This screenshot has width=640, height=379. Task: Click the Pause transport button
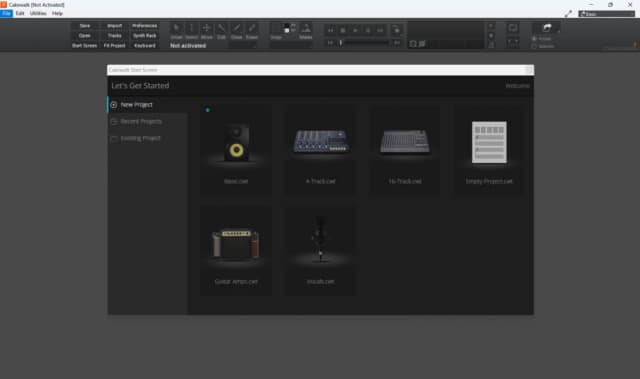(368, 30)
